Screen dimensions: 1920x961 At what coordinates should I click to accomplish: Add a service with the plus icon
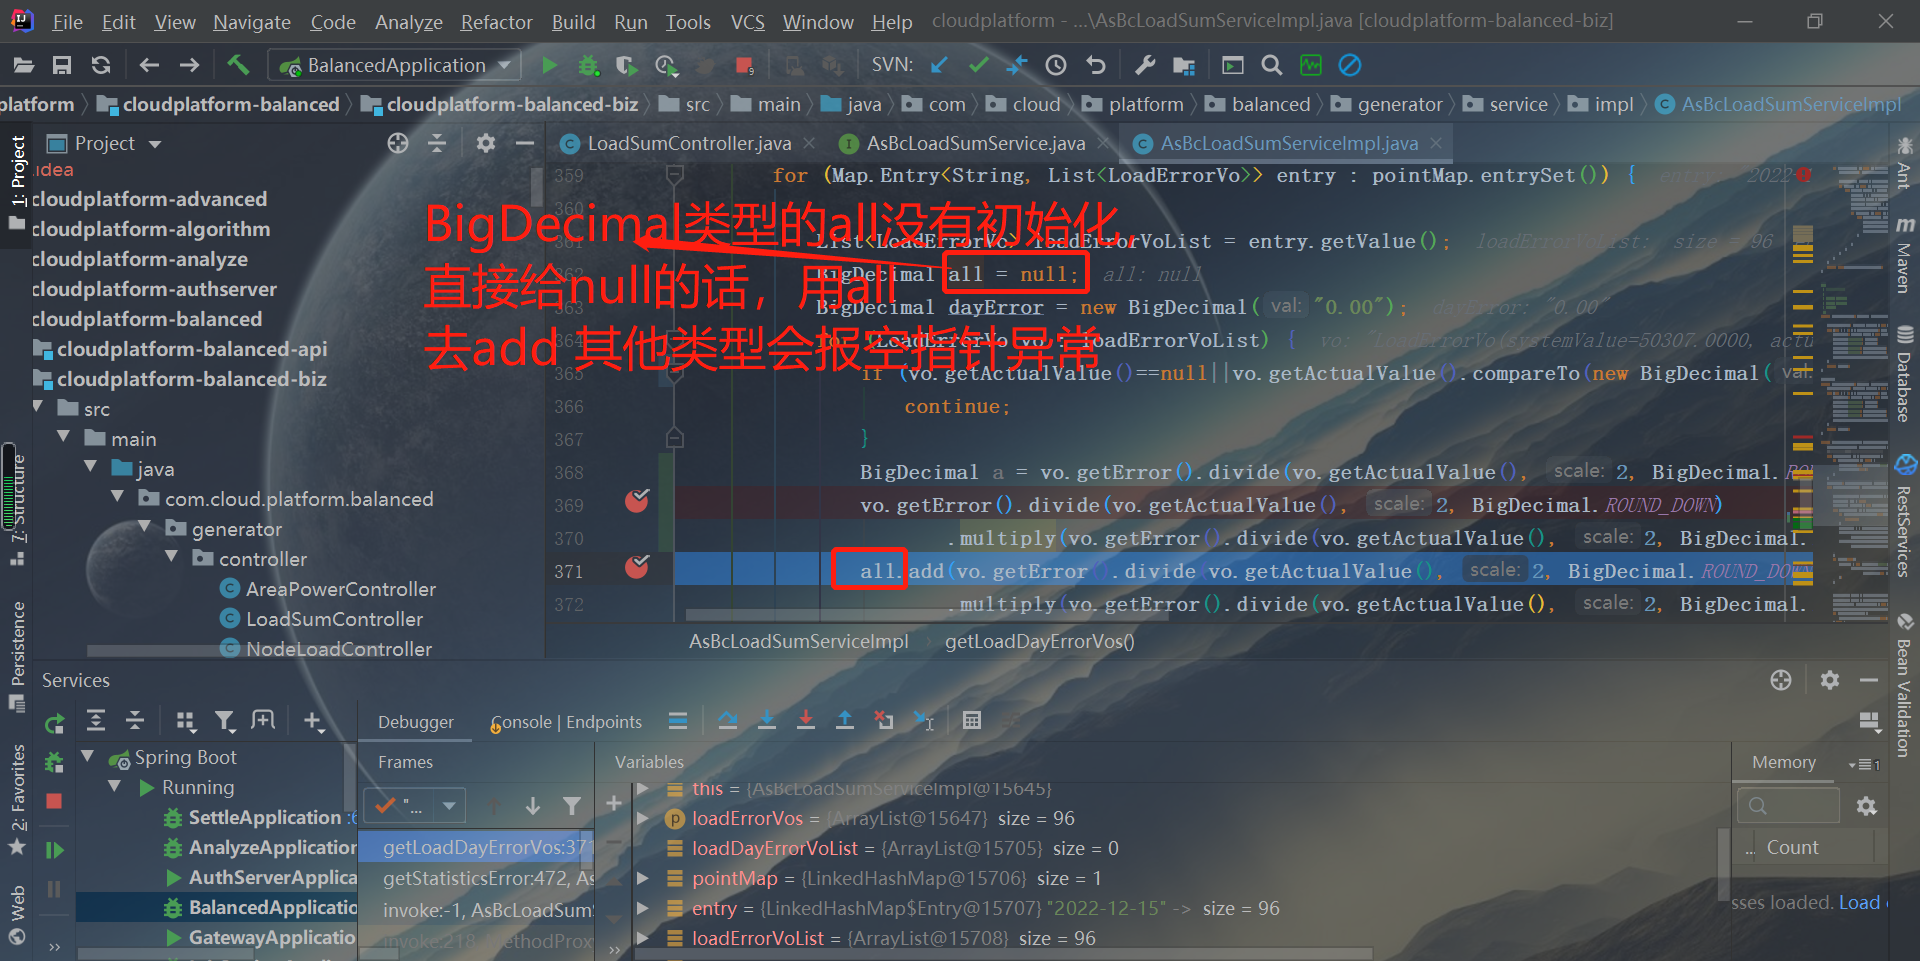pyautogui.click(x=313, y=721)
